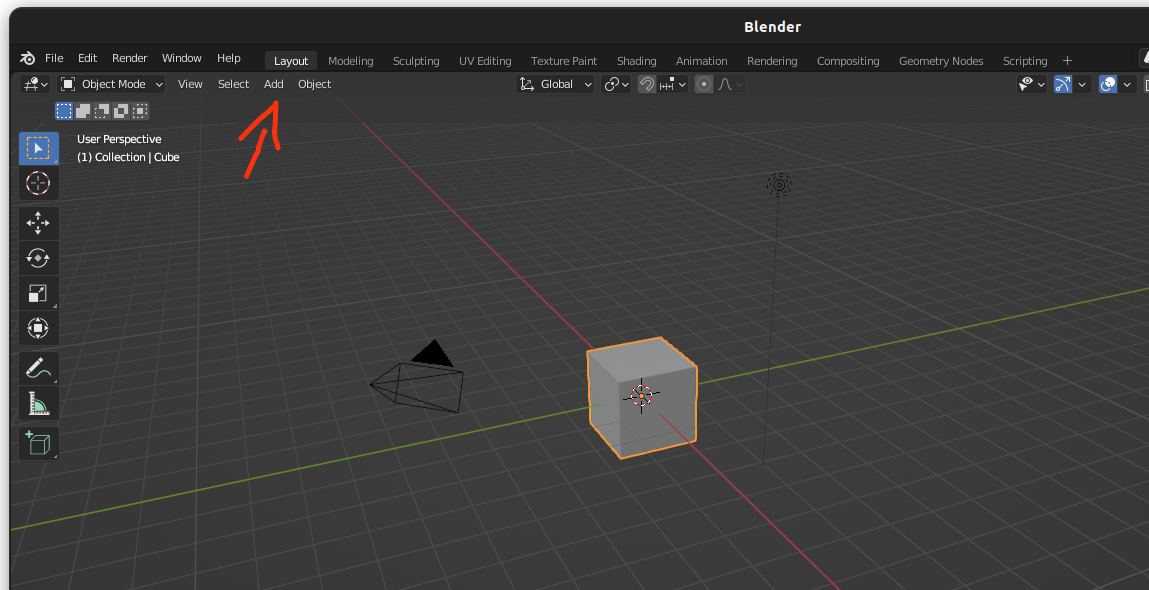Choose the Move tool in toolbar

(38, 223)
